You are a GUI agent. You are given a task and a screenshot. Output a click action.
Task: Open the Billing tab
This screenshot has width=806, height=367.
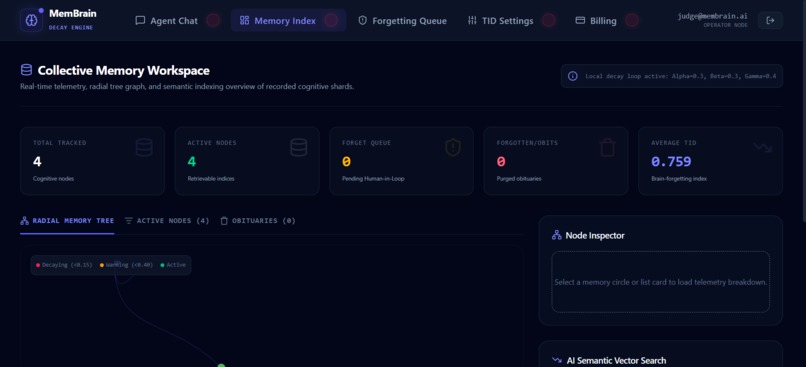tap(596, 21)
